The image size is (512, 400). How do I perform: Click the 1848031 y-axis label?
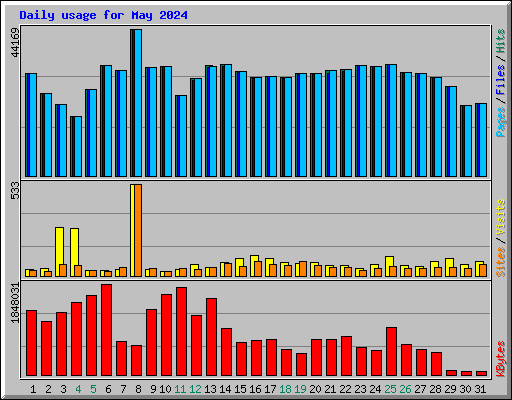(15, 303)
